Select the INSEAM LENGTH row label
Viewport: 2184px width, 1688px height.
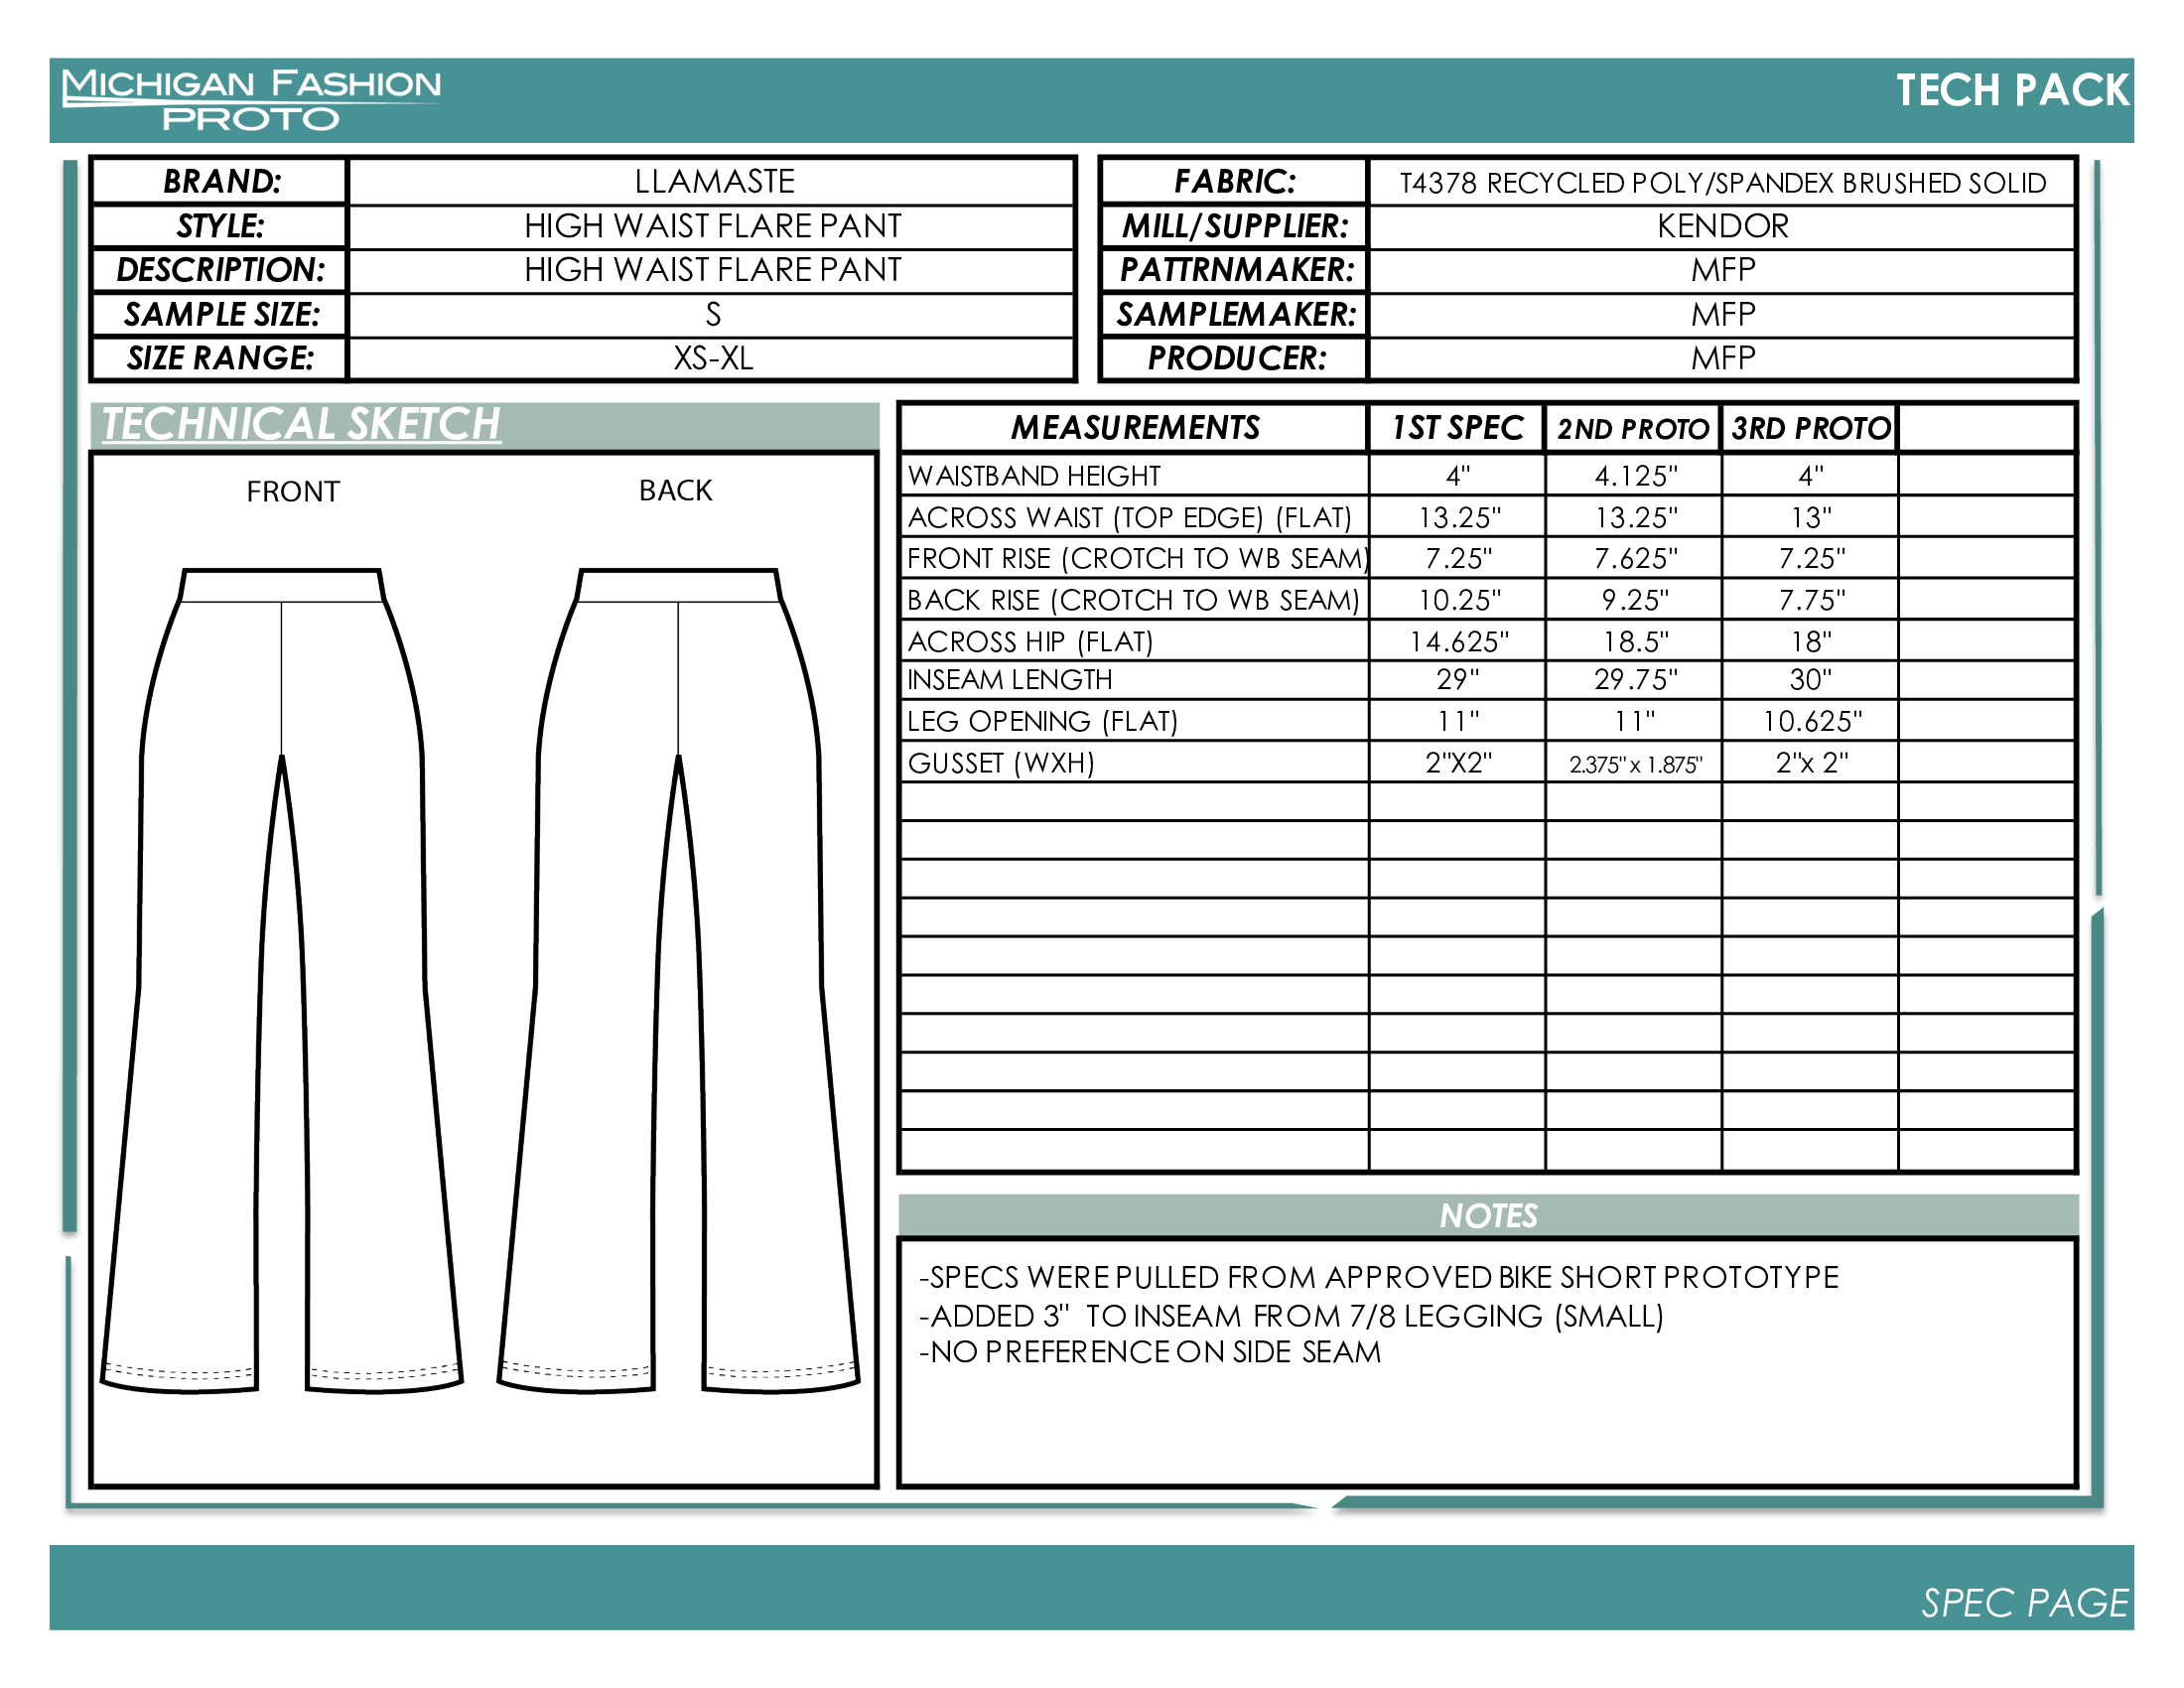click(1009, 680)
